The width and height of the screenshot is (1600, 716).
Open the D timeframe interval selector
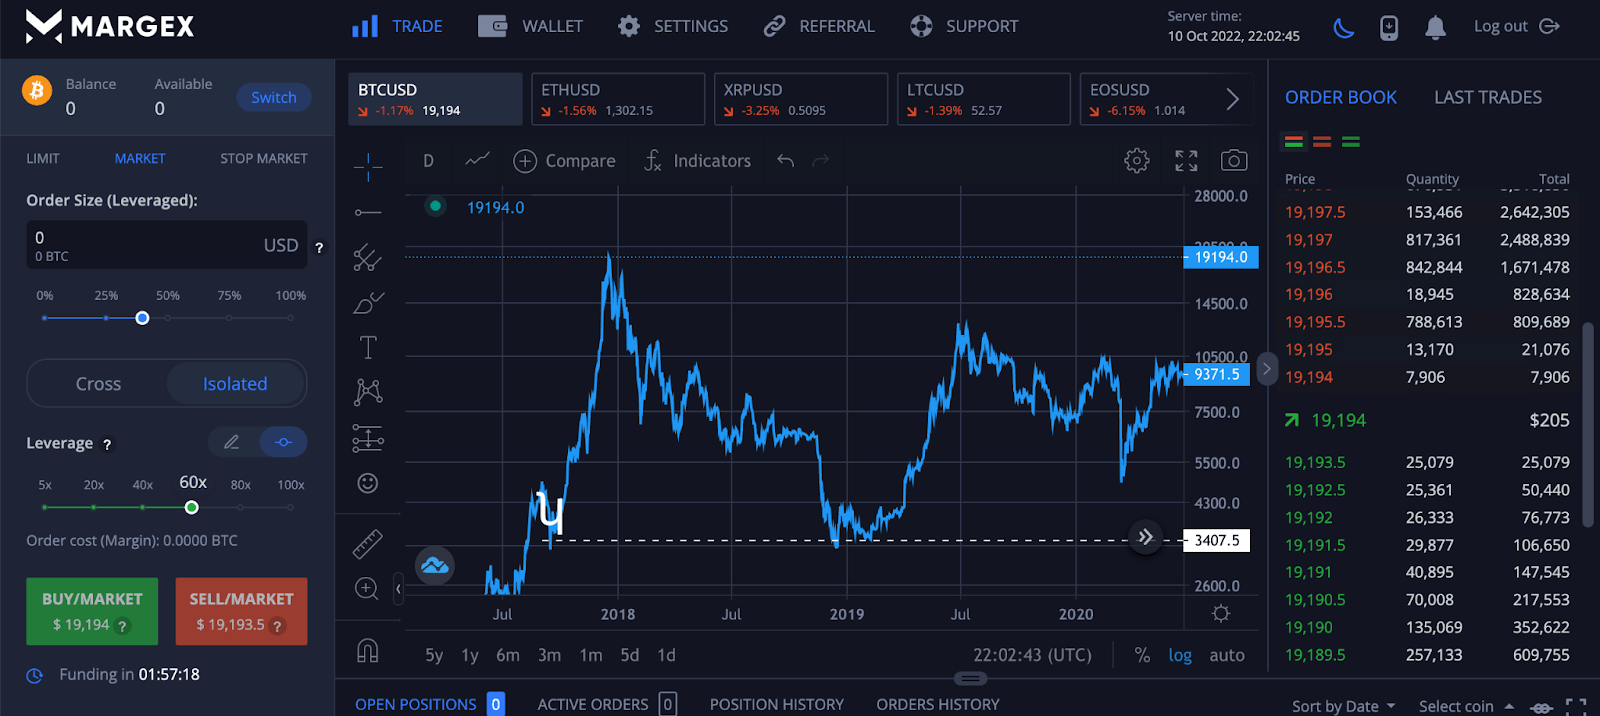point(428,160)
